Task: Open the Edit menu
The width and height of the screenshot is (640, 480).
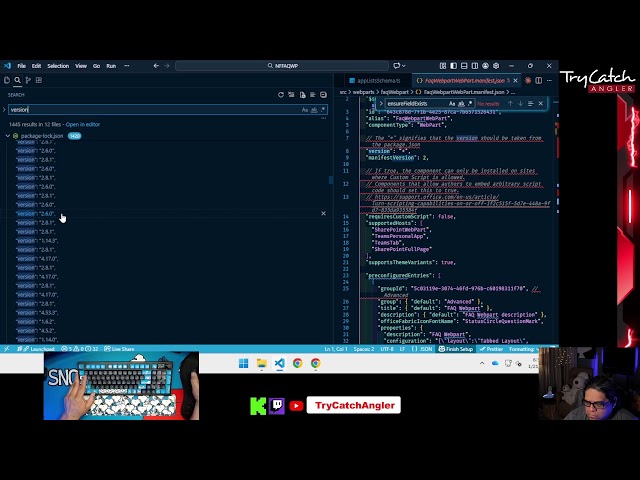Action: click(36, 66)
